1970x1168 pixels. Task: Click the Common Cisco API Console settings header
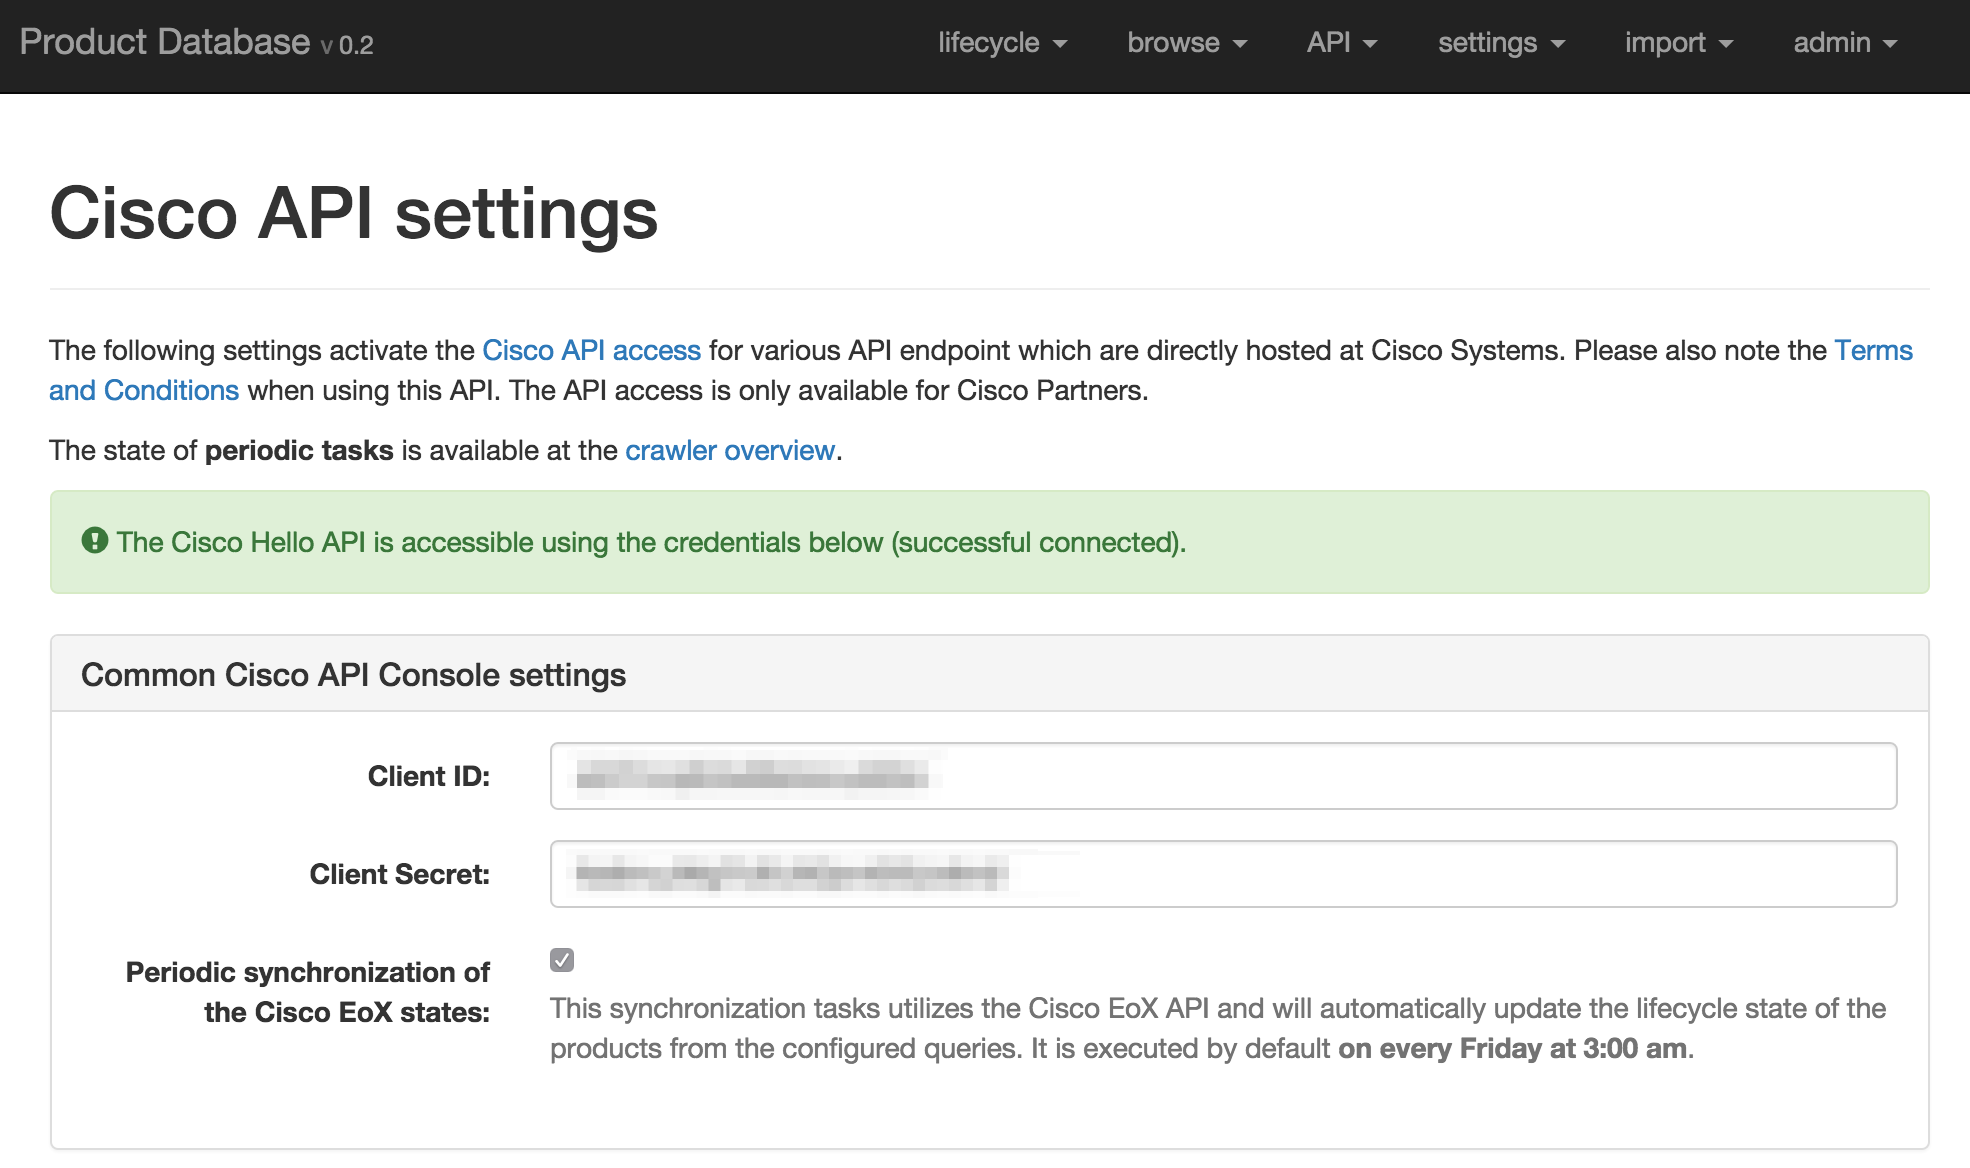353,675
